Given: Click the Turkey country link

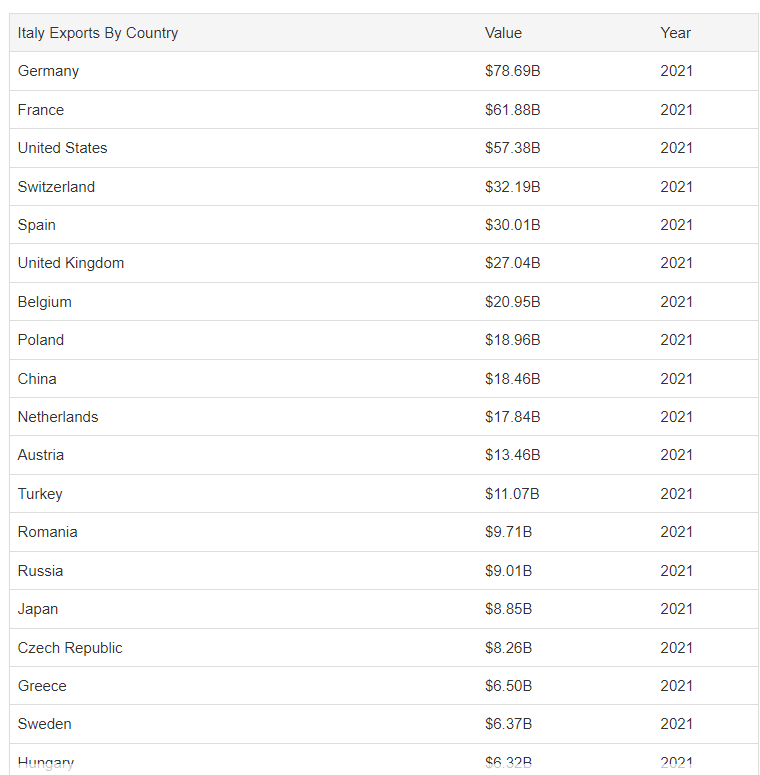Looking at the screenshot, I should coord(40,494).
